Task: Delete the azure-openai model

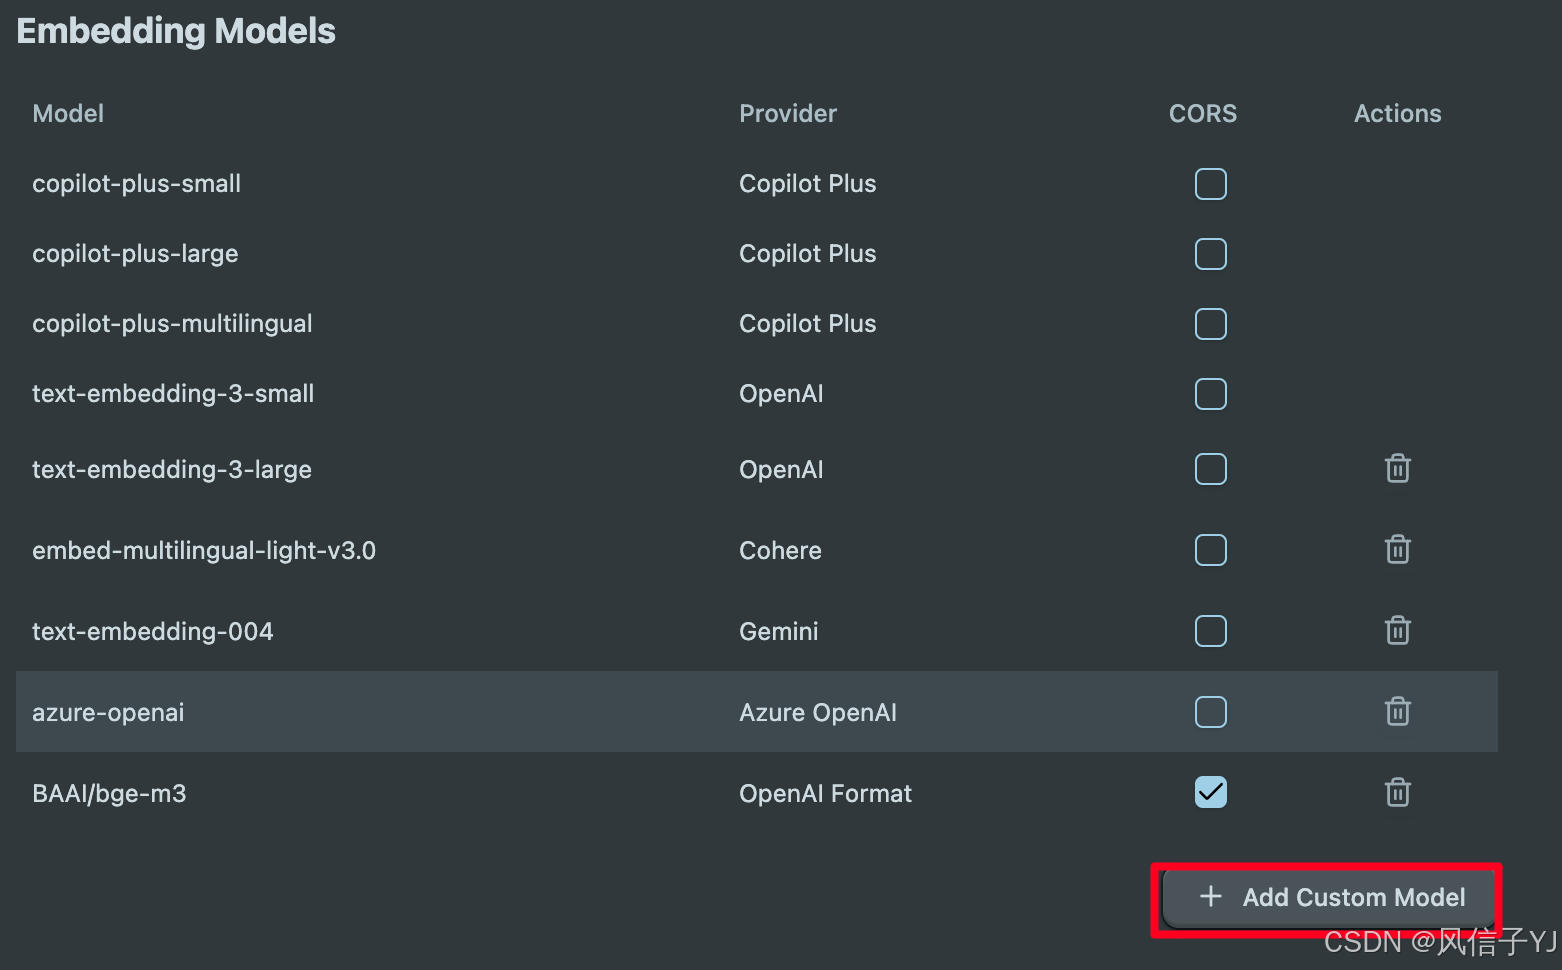Action: (1397, 711)
